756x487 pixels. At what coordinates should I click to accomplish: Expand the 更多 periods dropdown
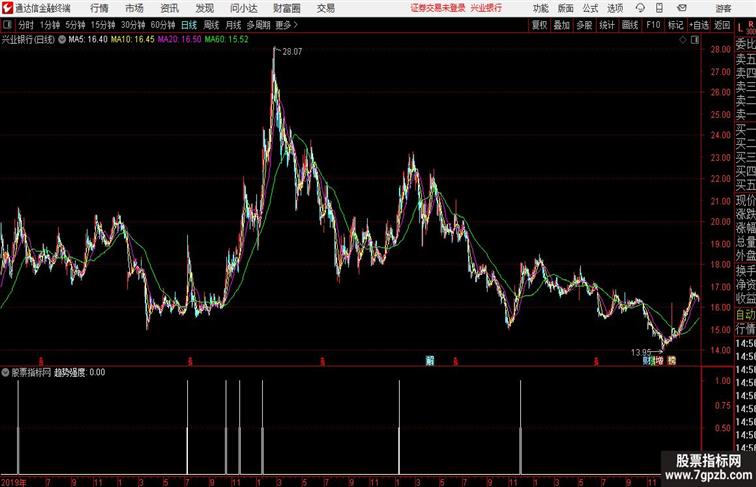(286, 25)
